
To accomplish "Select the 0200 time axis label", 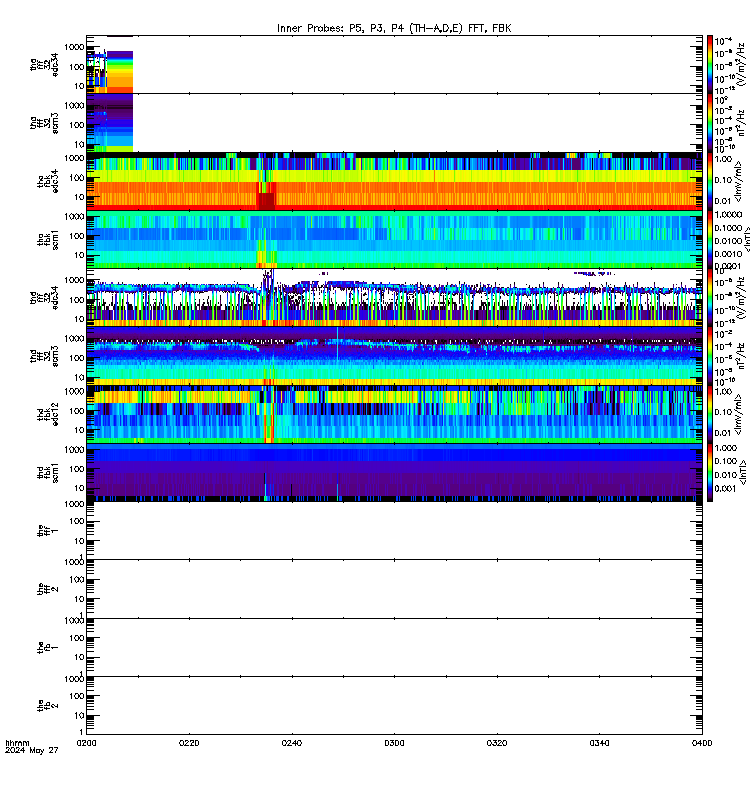I will point(86,743).
